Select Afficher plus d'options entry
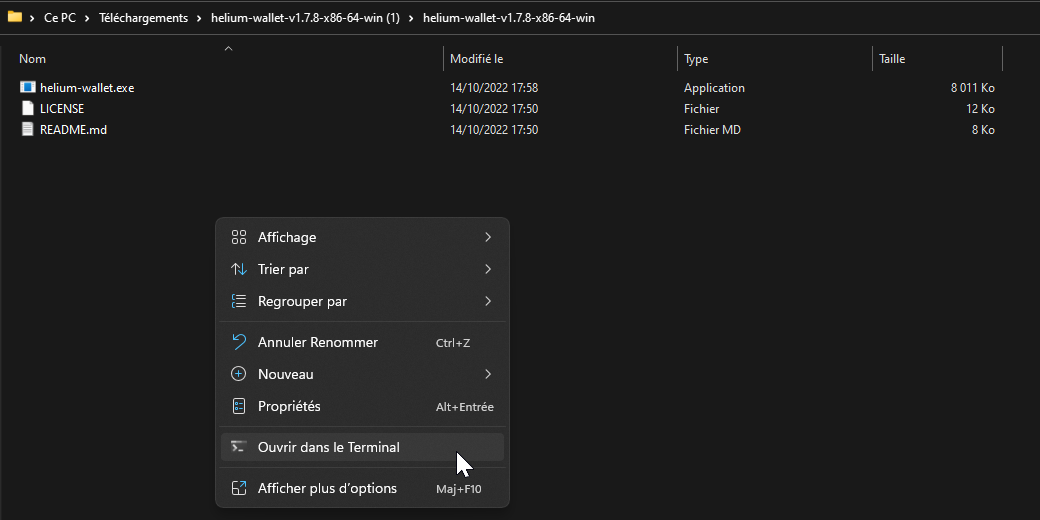This screenshot has width=1040, height=520. [327, 489]
